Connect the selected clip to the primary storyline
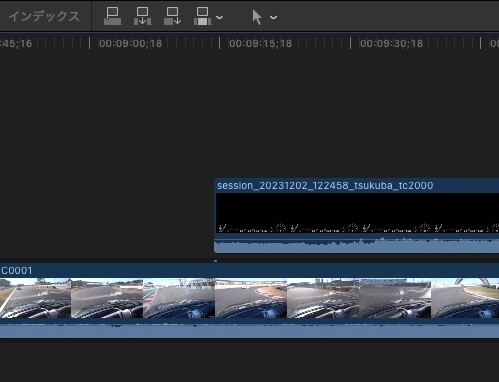 tap(113, 16)
